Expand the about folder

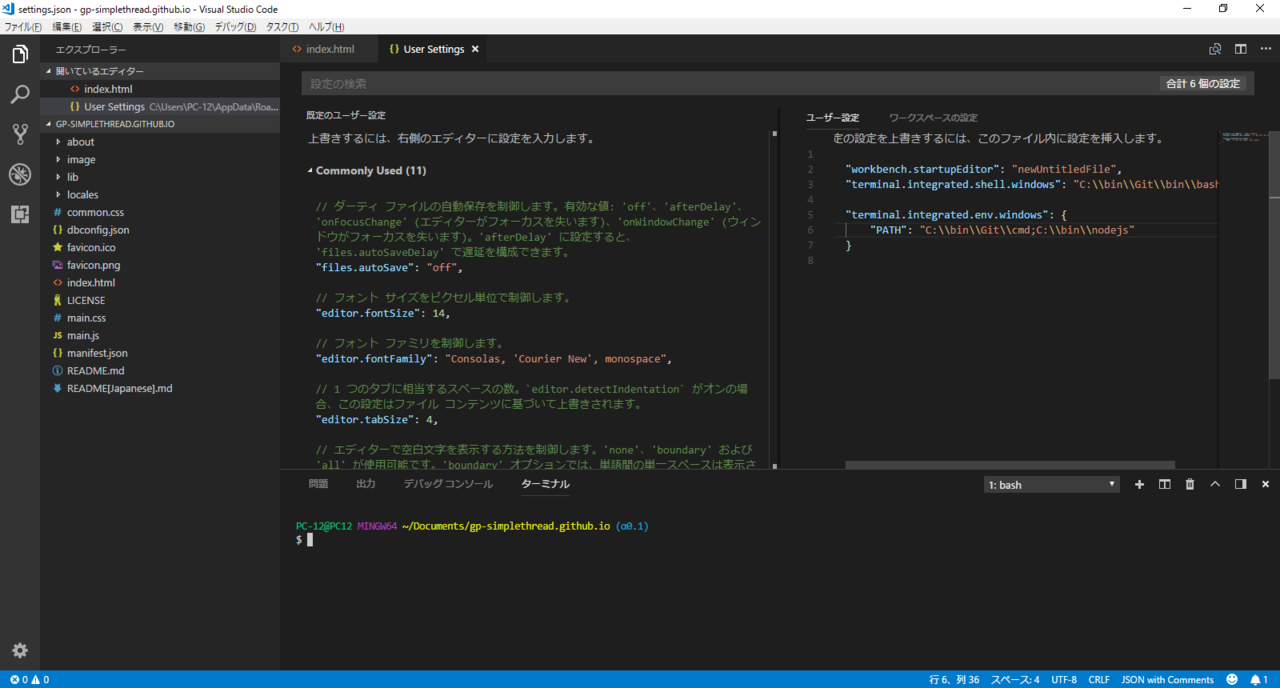point(81,142)
